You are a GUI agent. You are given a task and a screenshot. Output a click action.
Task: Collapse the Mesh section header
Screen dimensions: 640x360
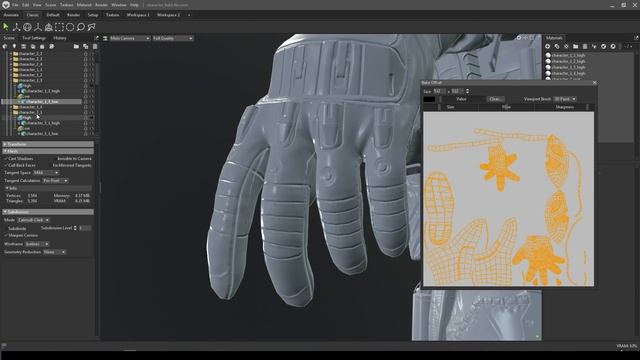48,151
